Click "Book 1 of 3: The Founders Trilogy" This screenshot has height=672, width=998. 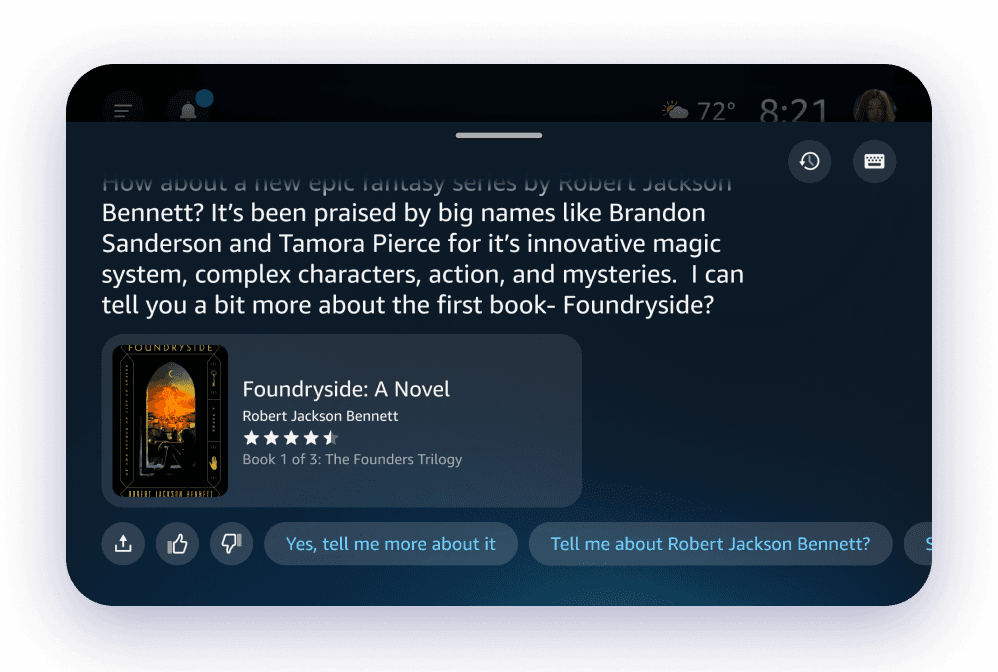tap(352, 459)
